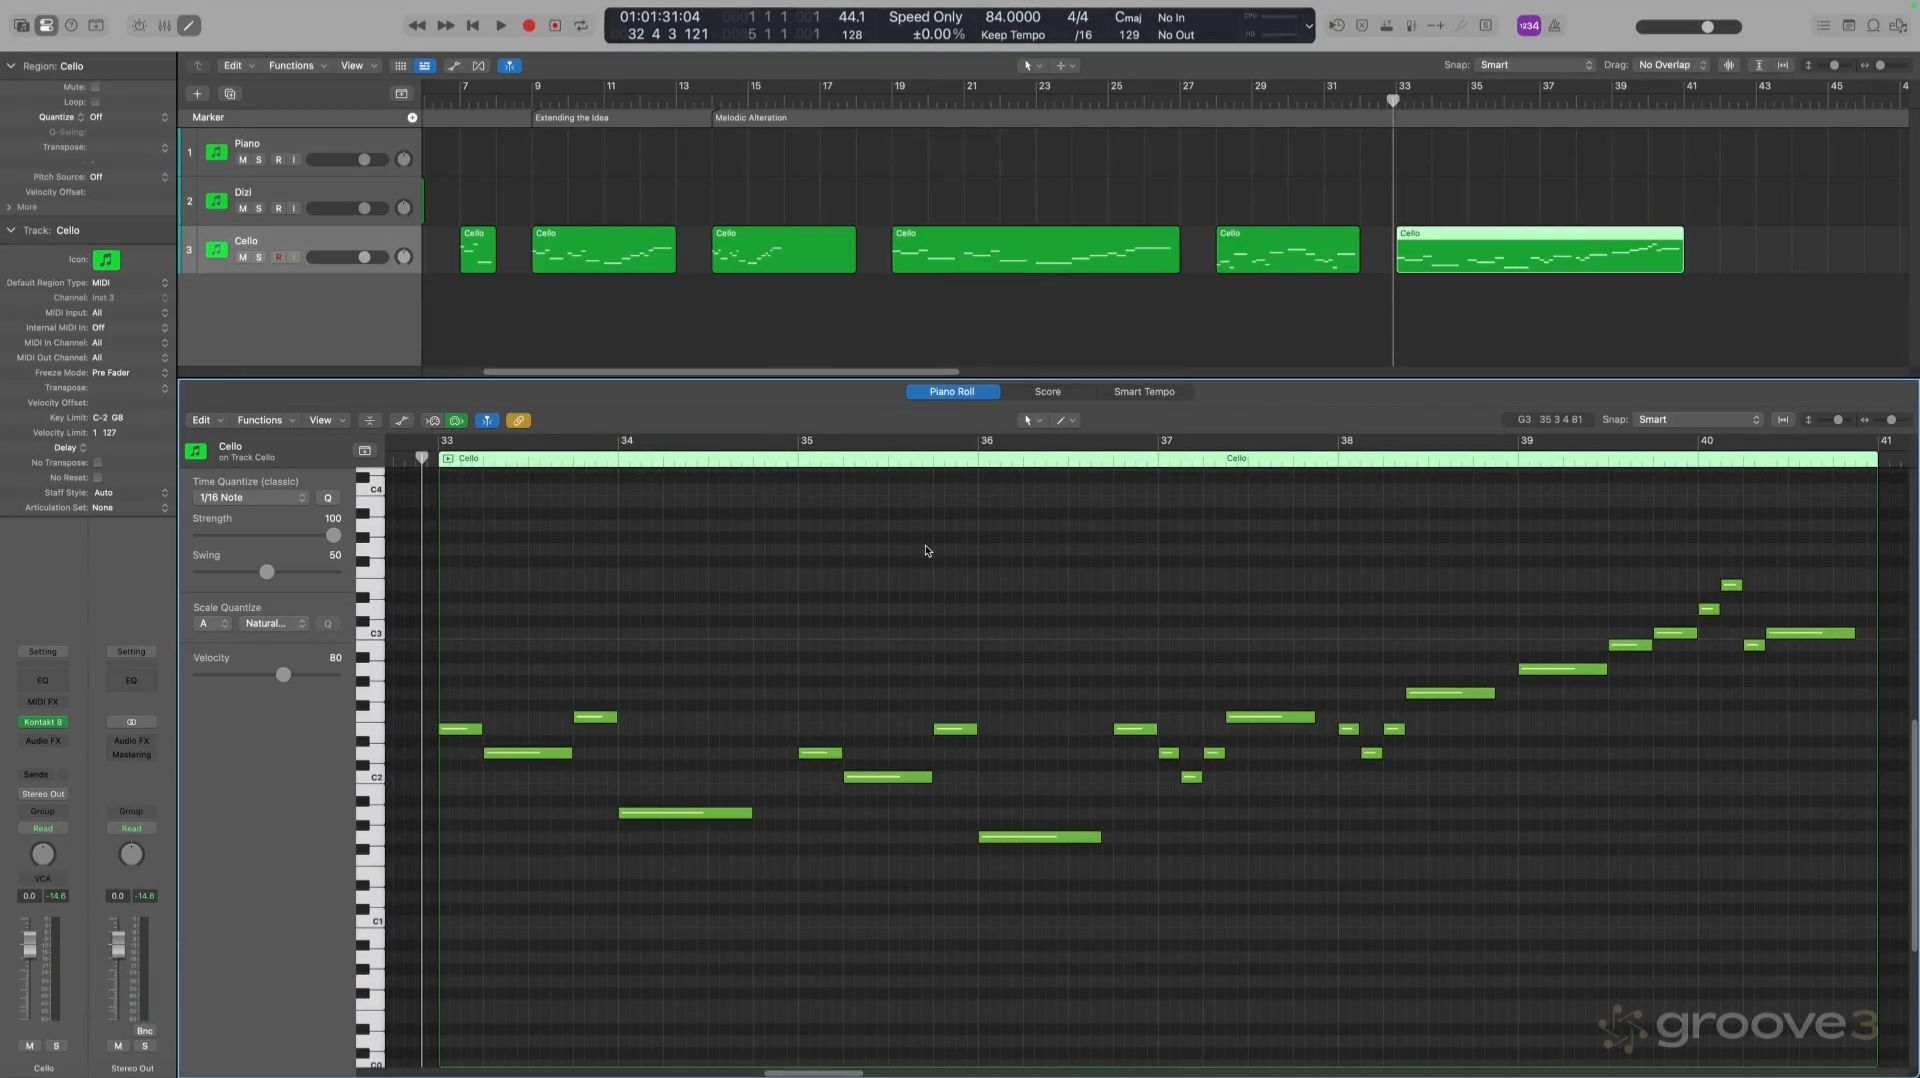This screenshot has height=1078, width=1920.
Task: Open the Piano Roll Edit menu
Action: 207,421
